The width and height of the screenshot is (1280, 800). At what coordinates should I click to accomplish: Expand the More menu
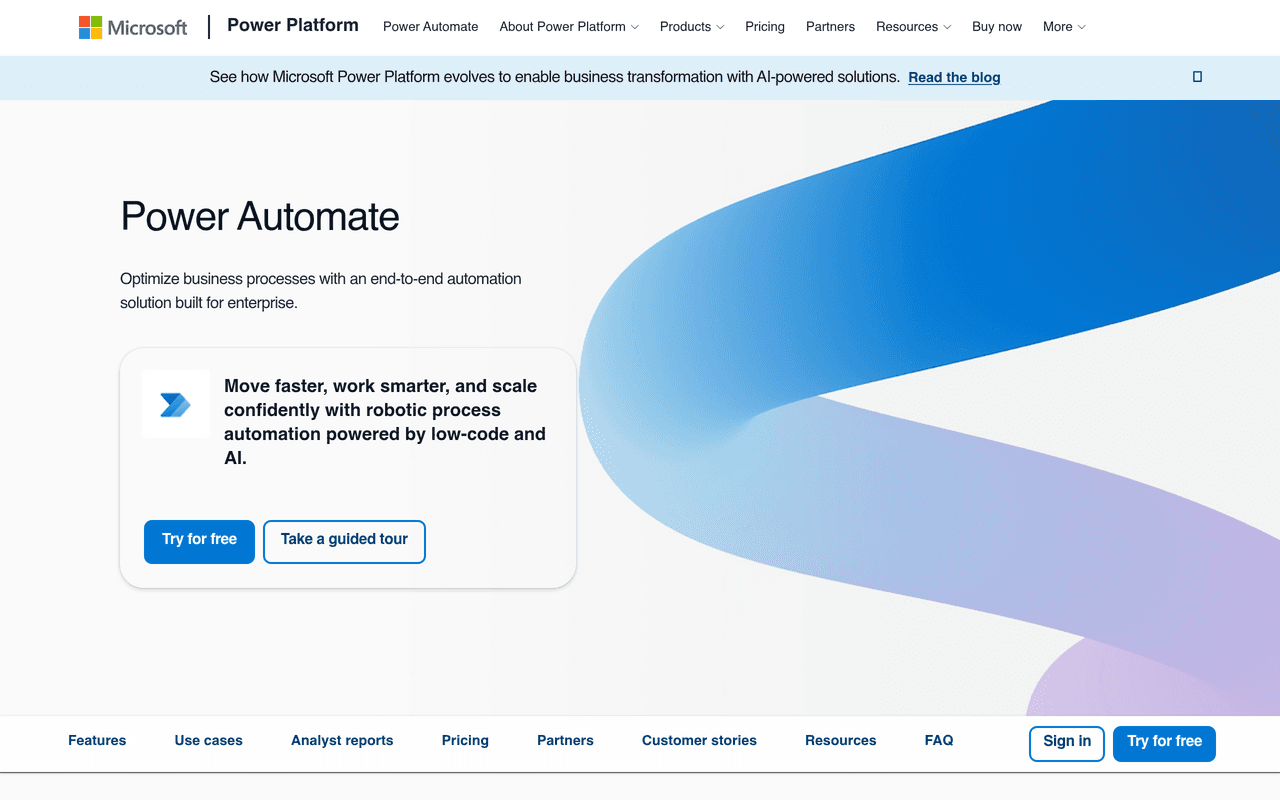[x=1064, y=27]
